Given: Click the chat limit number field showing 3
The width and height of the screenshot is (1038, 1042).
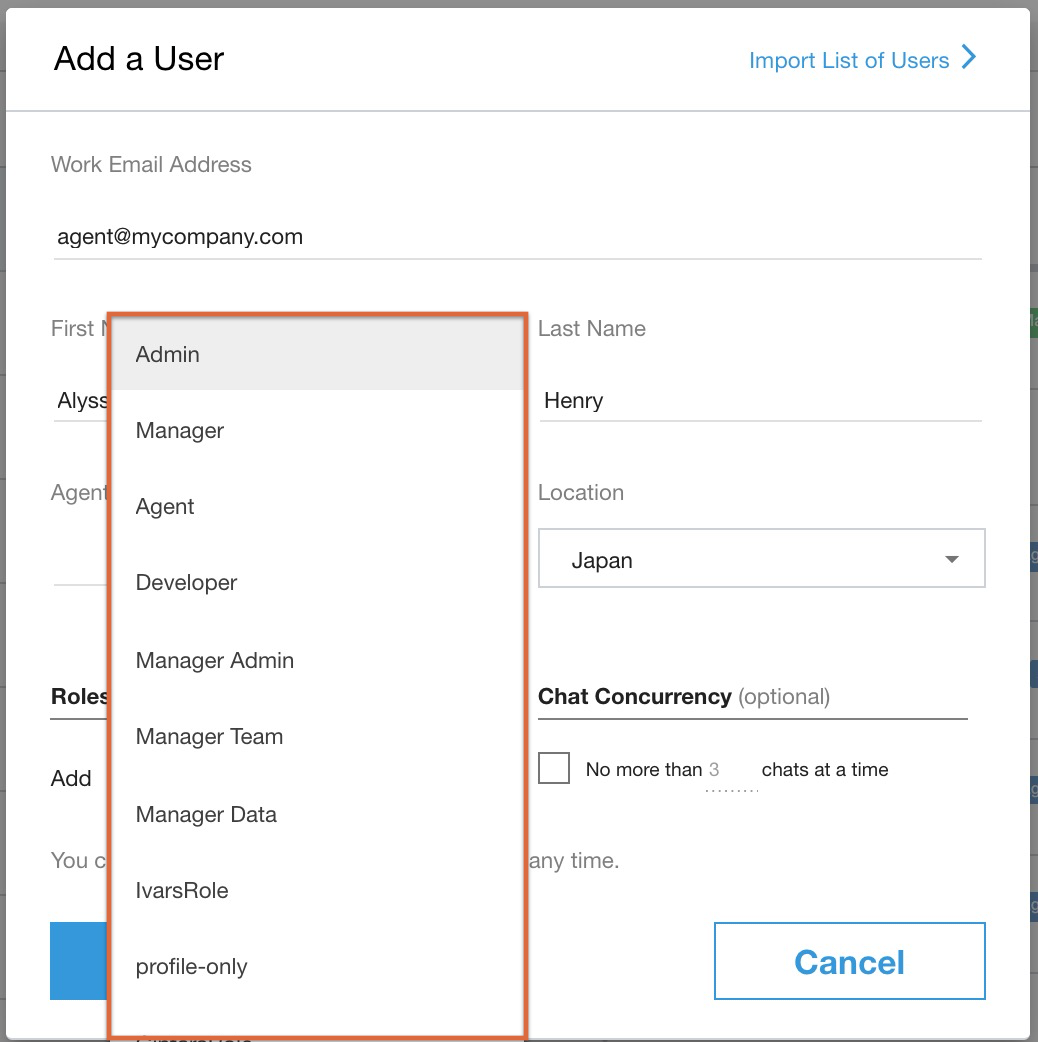Looking at the screenshot, I should (731, 769).
